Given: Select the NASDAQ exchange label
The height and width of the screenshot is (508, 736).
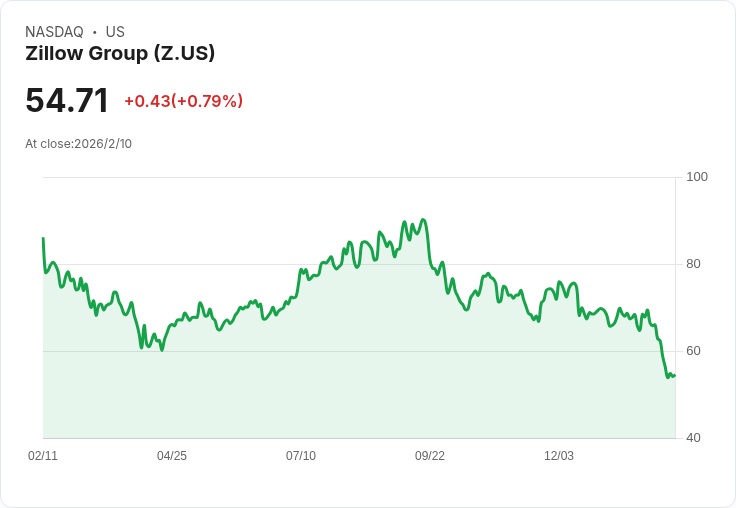Looking at the screenshot, I should click(x=54, y=32).
